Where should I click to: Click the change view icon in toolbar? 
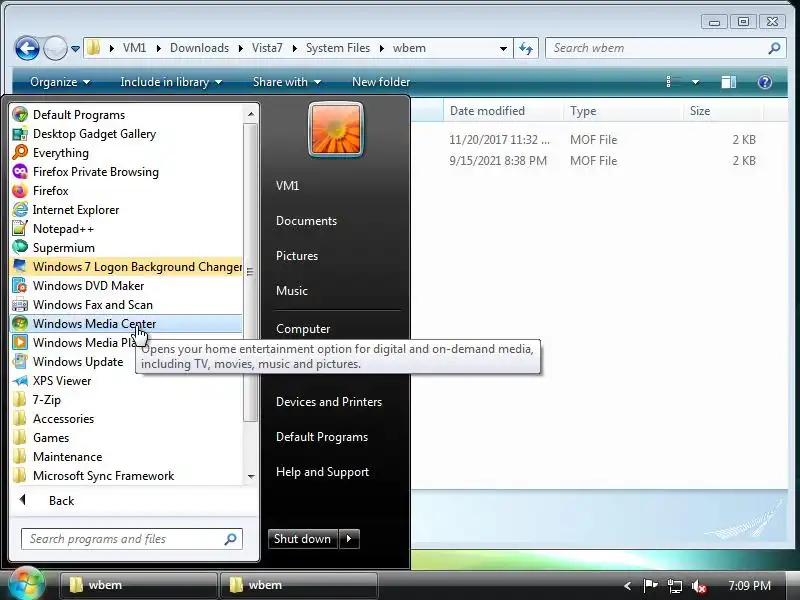(673, 82)
